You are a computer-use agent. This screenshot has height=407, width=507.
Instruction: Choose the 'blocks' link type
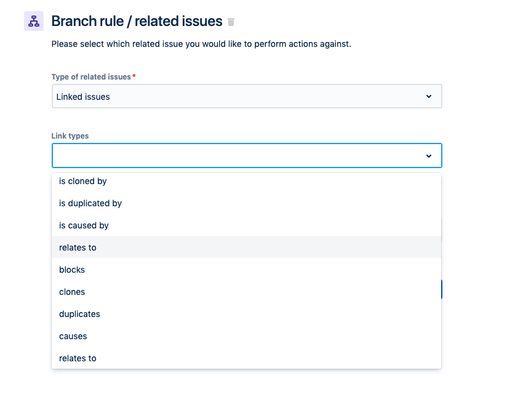pos(247,270)
